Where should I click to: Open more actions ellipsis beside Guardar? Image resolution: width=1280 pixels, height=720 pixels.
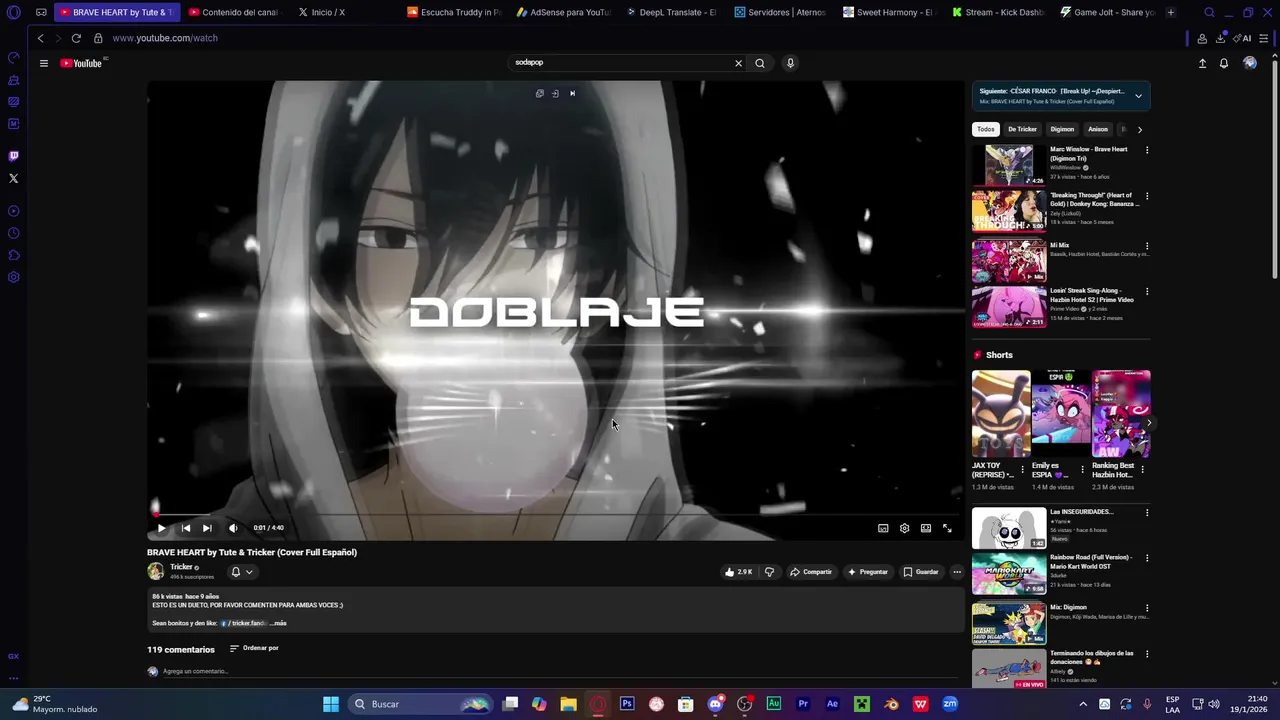(957, 572)
